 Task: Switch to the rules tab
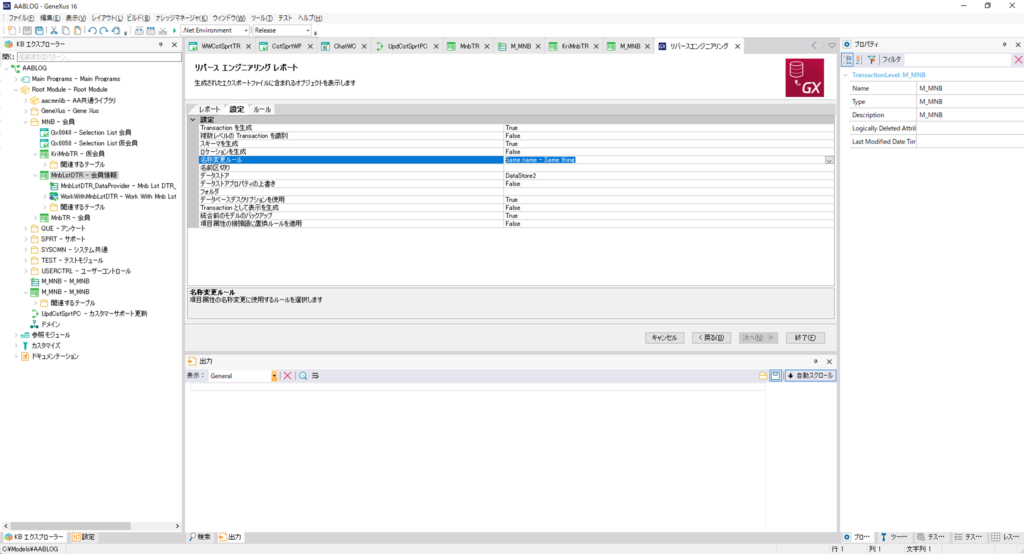pos(262,109)
